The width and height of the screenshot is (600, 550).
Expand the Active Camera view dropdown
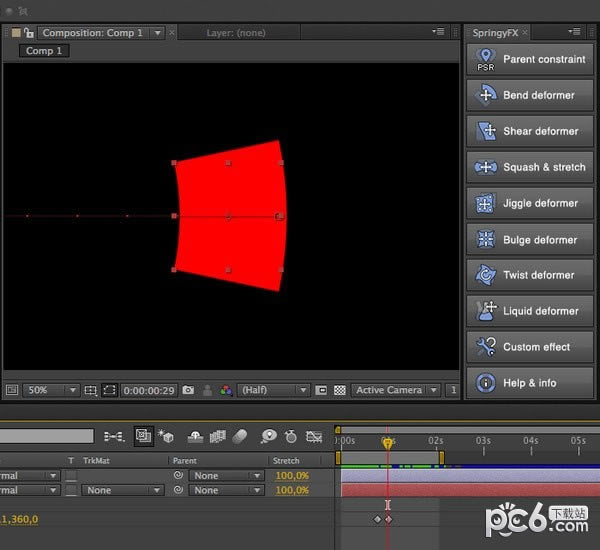click(x=396, y=390)
